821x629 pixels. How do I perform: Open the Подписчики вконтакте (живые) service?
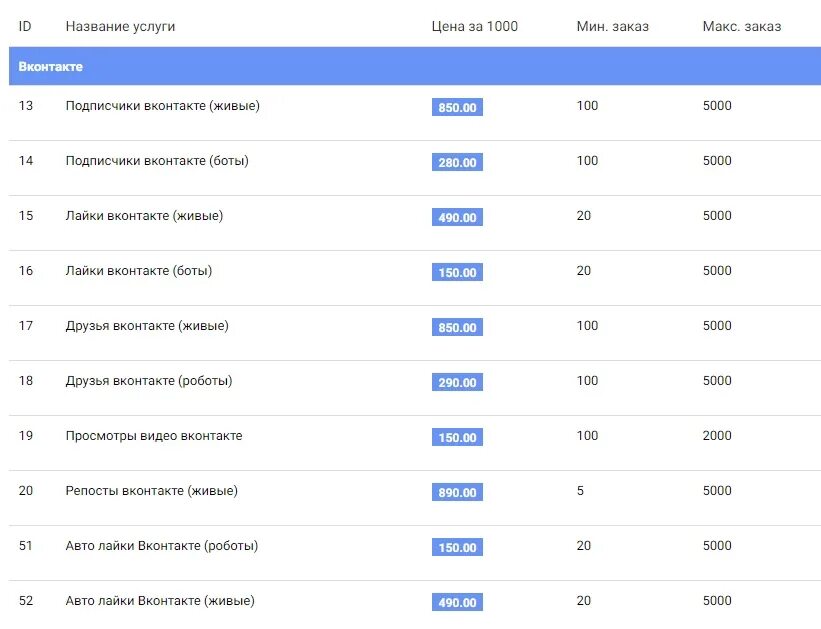coord(162,106)
